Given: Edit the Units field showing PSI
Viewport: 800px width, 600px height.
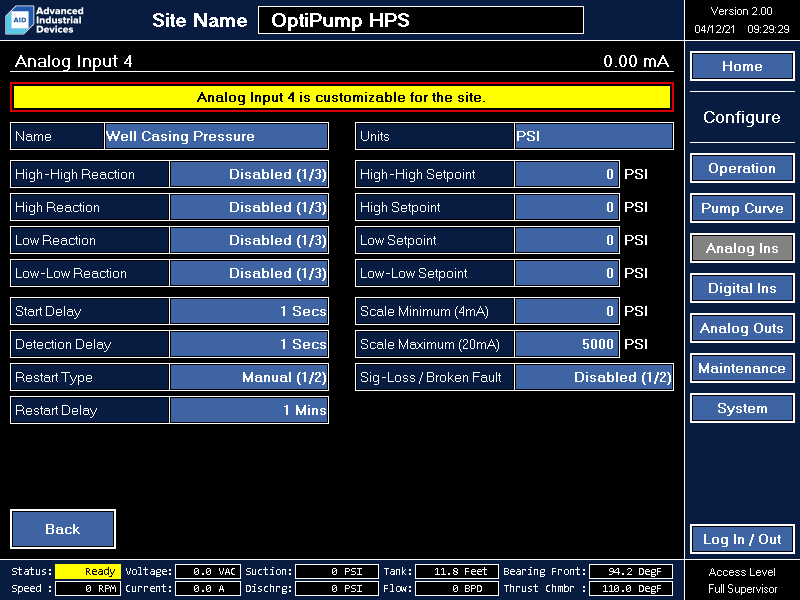Looking at the screenshot, I should point(594,136).
